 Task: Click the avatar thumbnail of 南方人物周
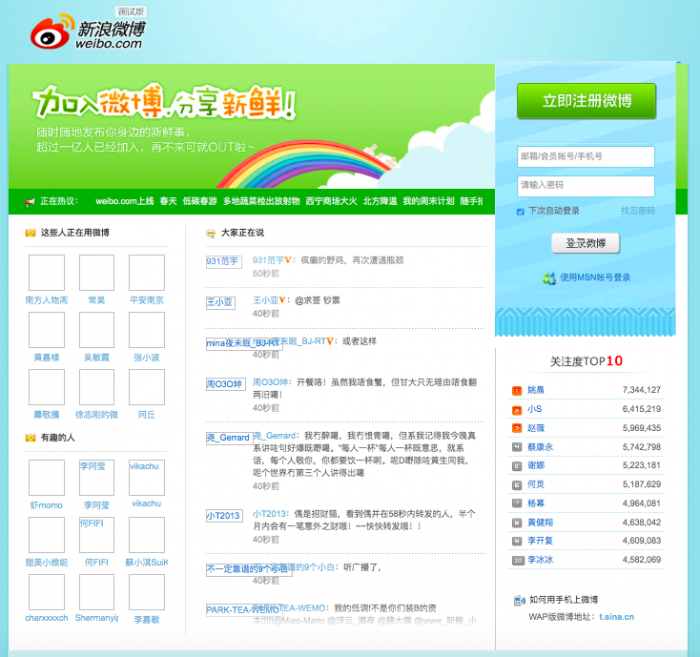click(46, 273)
